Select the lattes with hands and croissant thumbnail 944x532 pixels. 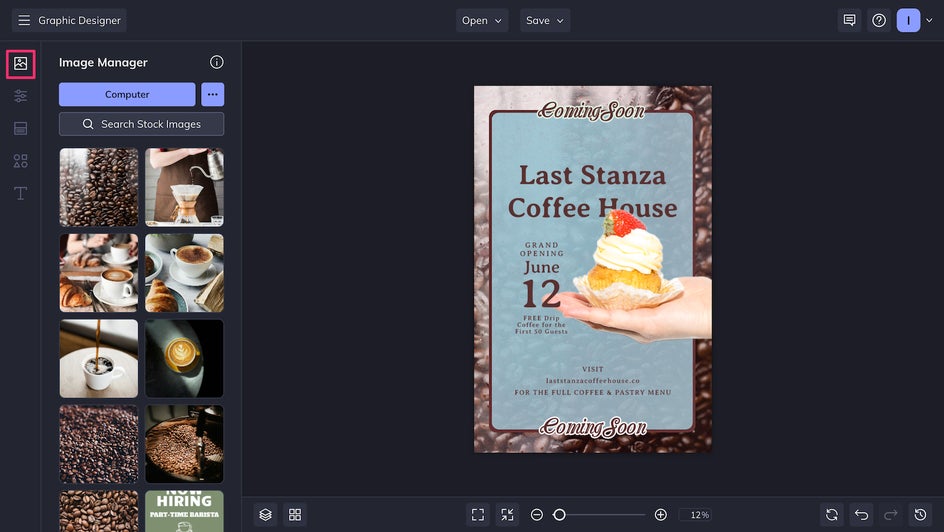tap(99, 273)
